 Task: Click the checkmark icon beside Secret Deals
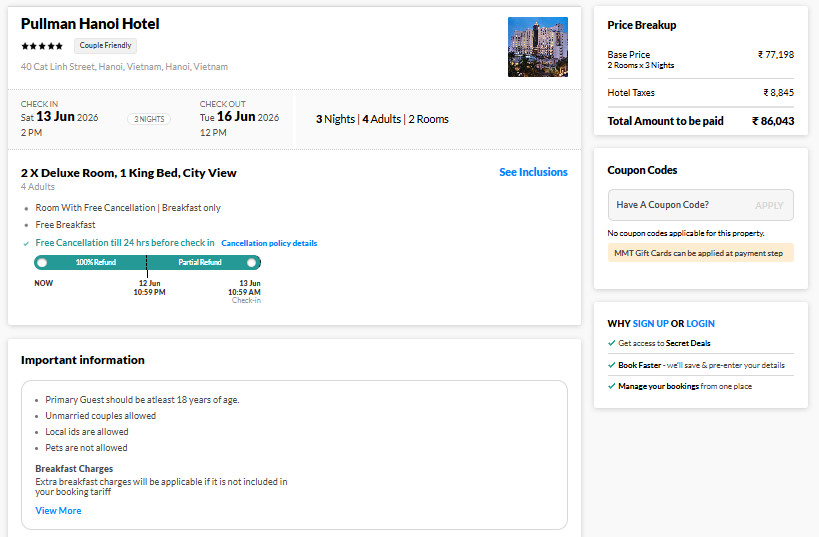pos(611,343)
